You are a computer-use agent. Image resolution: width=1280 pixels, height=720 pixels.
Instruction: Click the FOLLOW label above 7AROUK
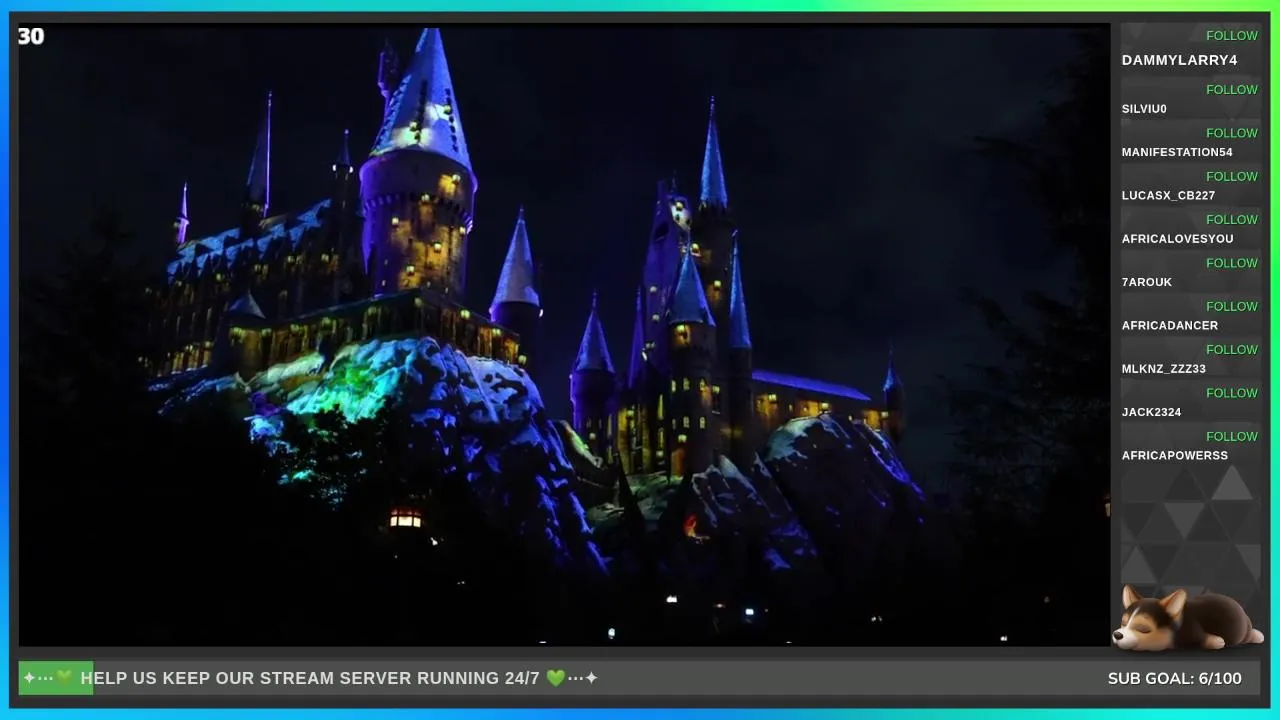click(x=1232, y=263)
